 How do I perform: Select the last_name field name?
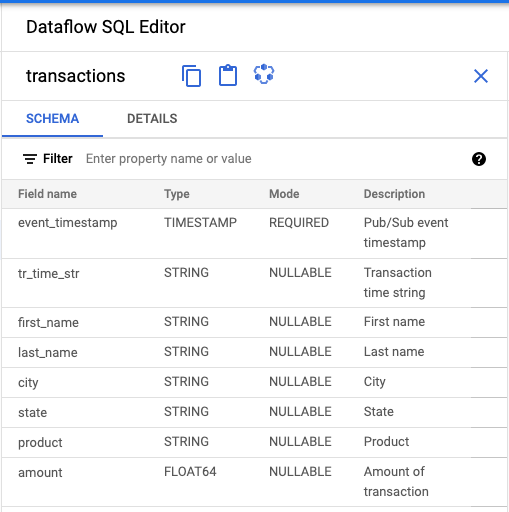click(x=48, y=352)
